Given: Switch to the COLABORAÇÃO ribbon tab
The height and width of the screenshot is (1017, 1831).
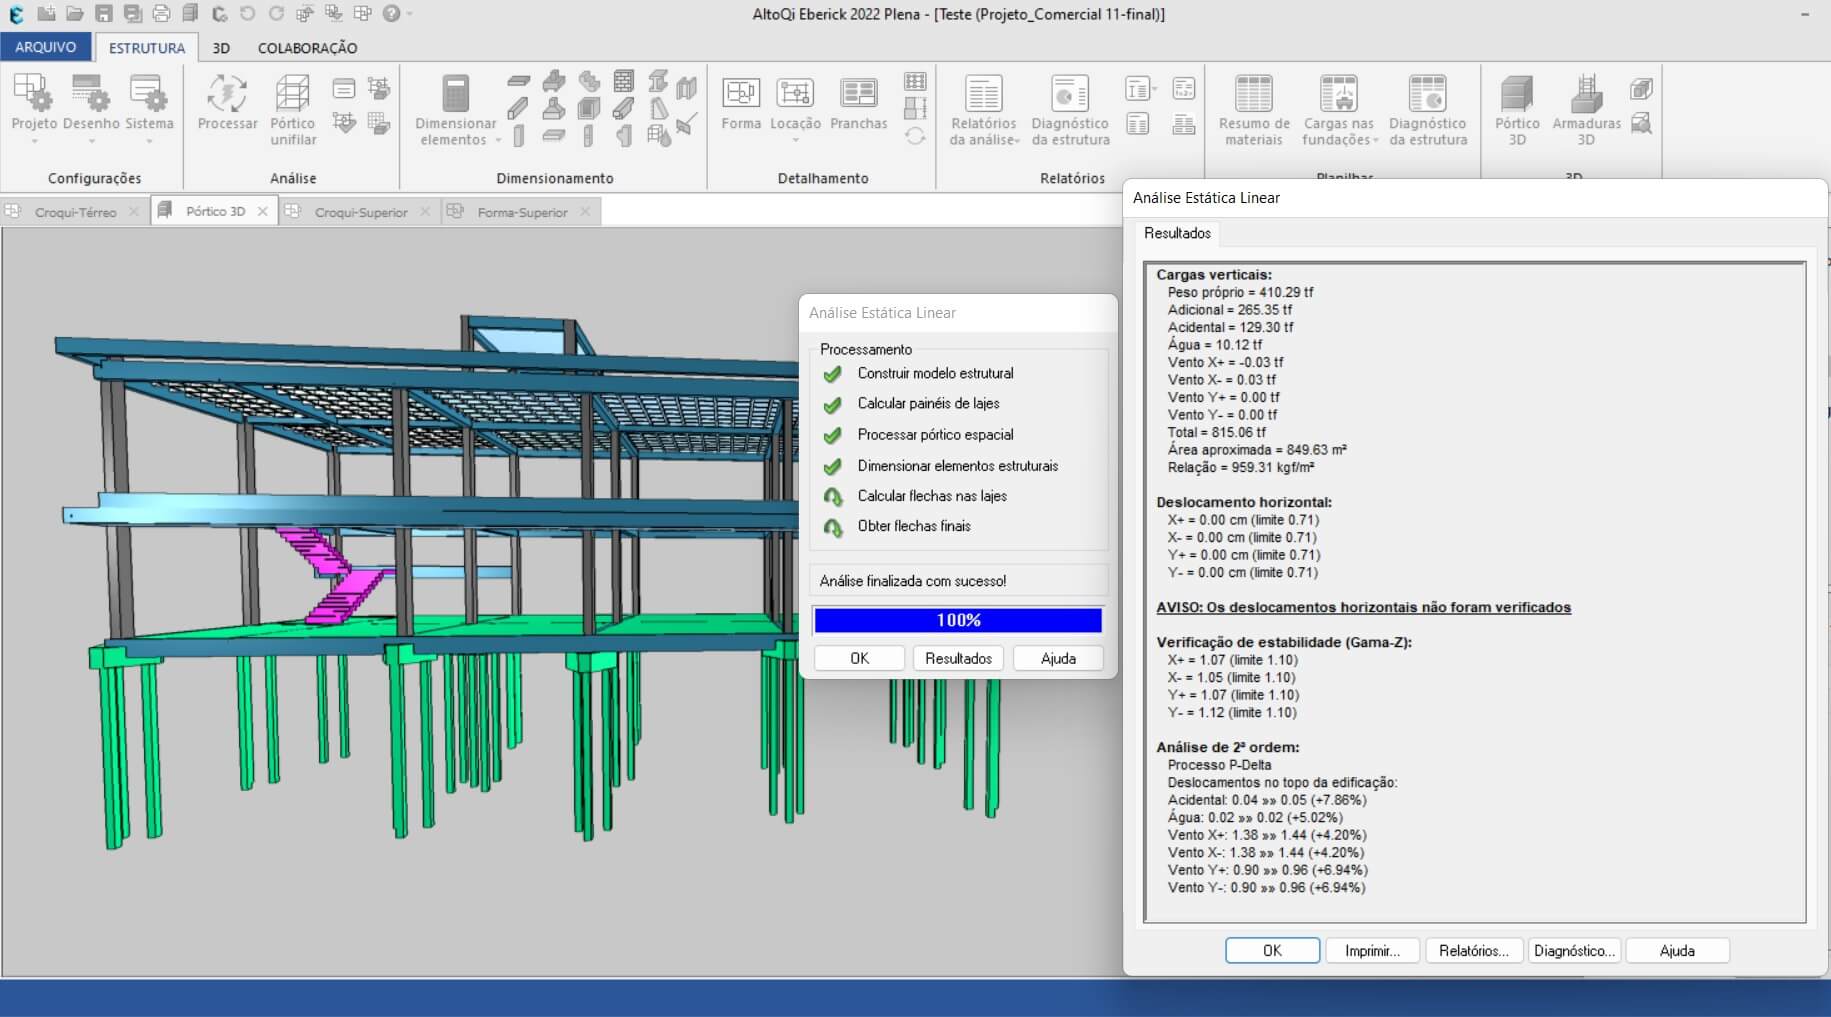Looking at the screenshot, I should [x=307, y=48].
